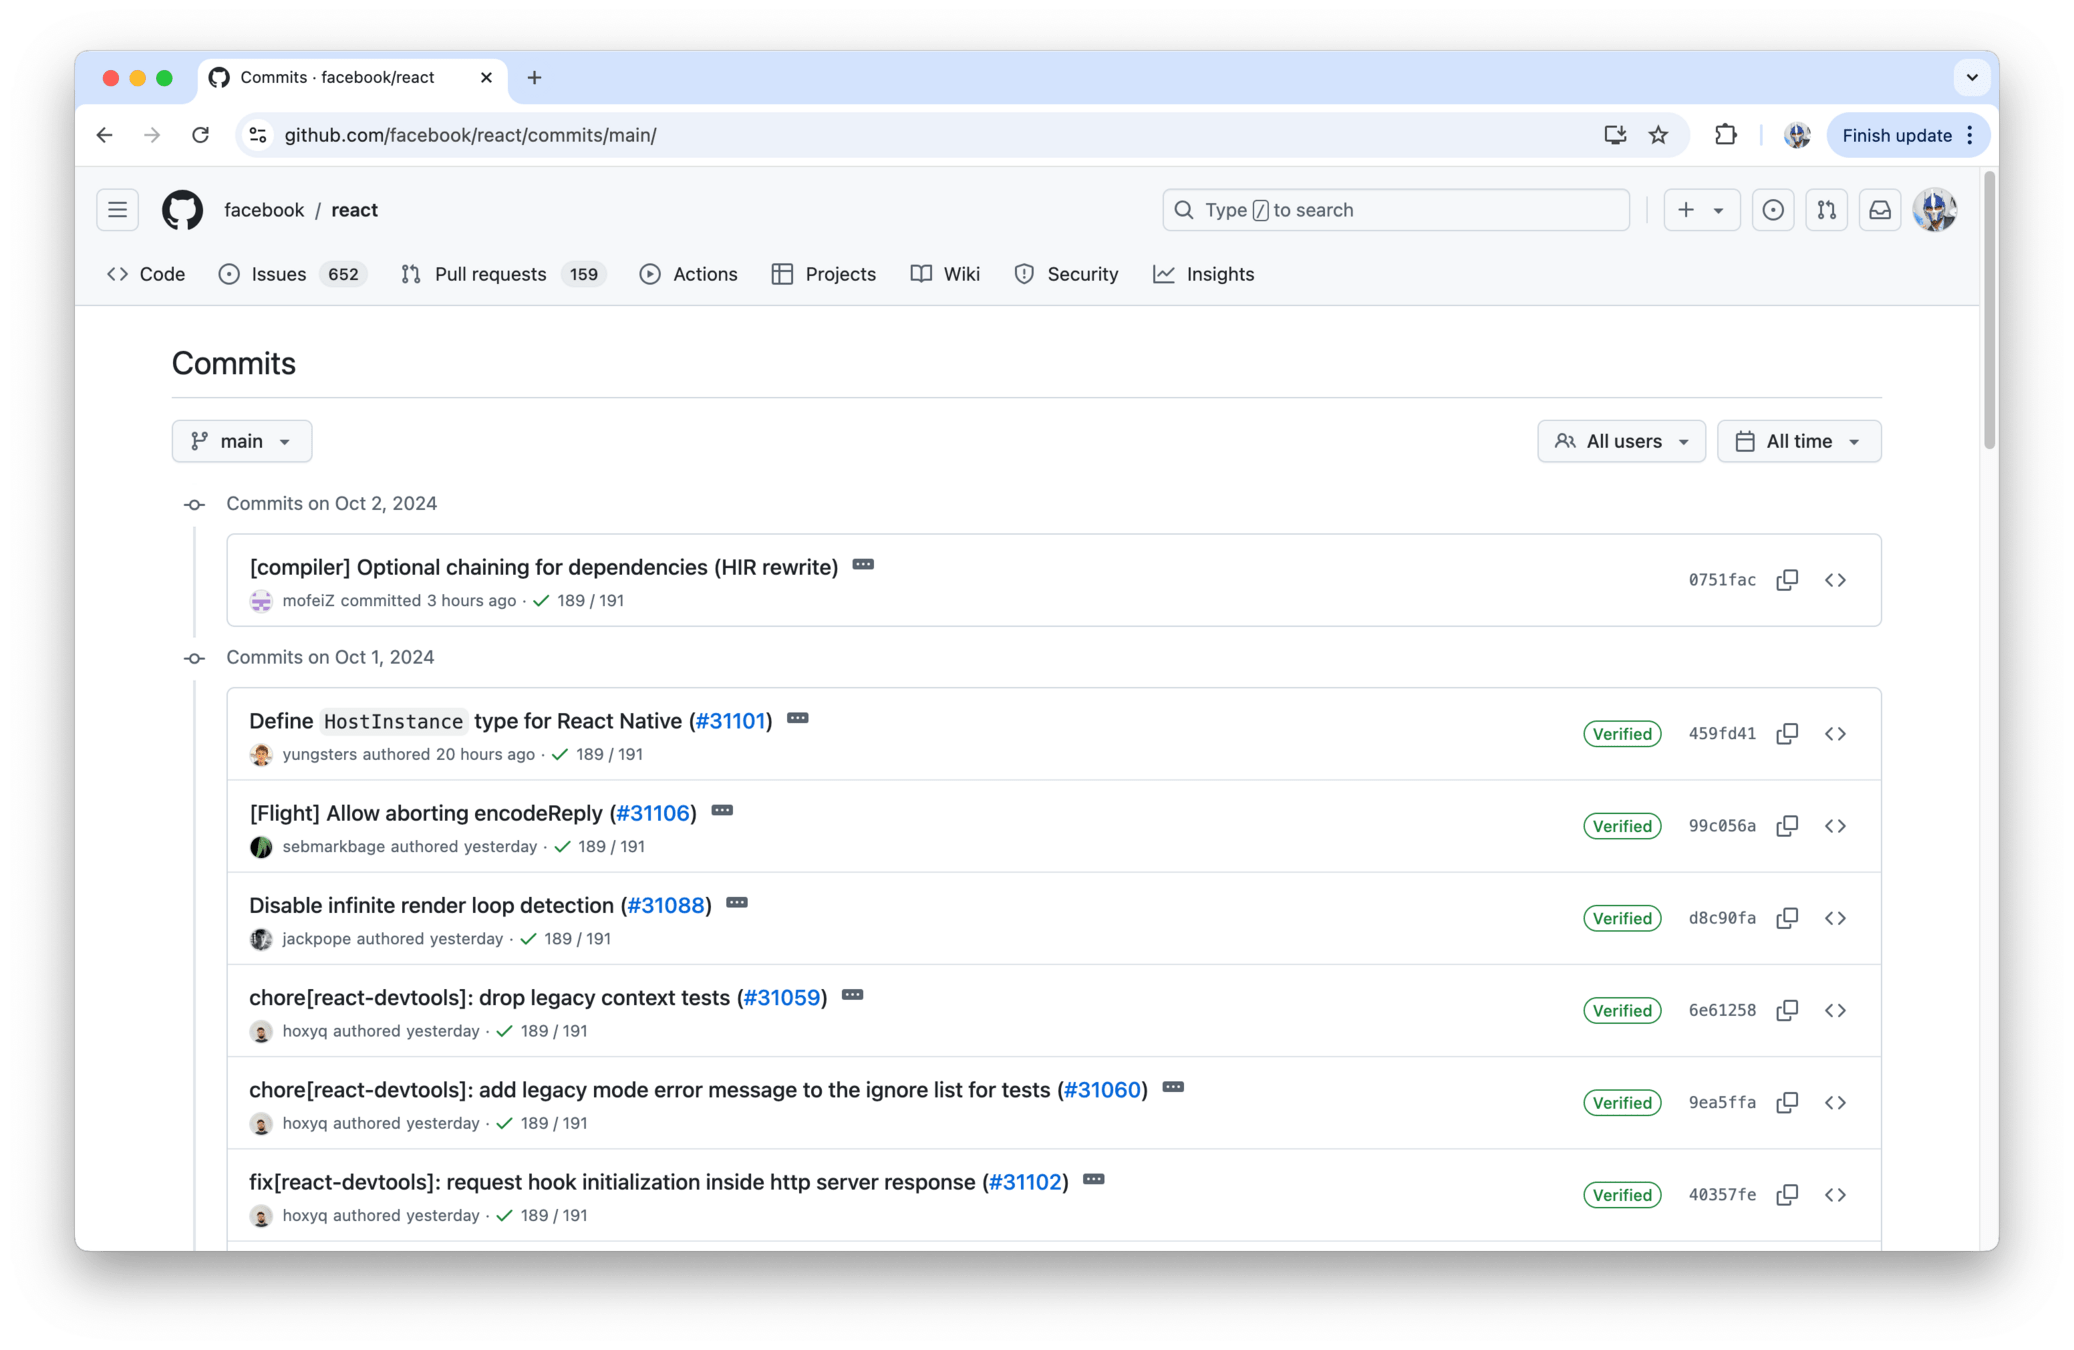
Task: Open the issues shortcut icon in header
Action: pos(1773,210)
